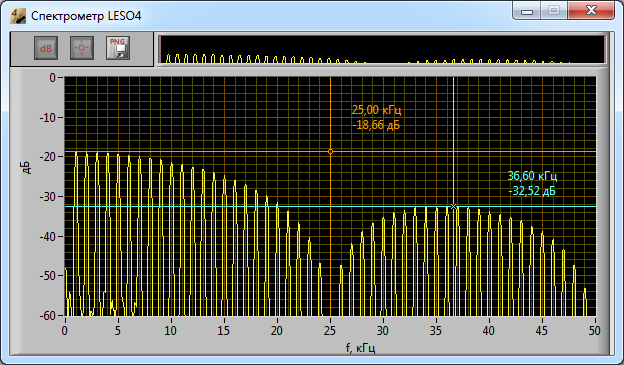624x365 pixels.
Task: Click the 0 label on the frequency axis
Action: pos(64,331)
